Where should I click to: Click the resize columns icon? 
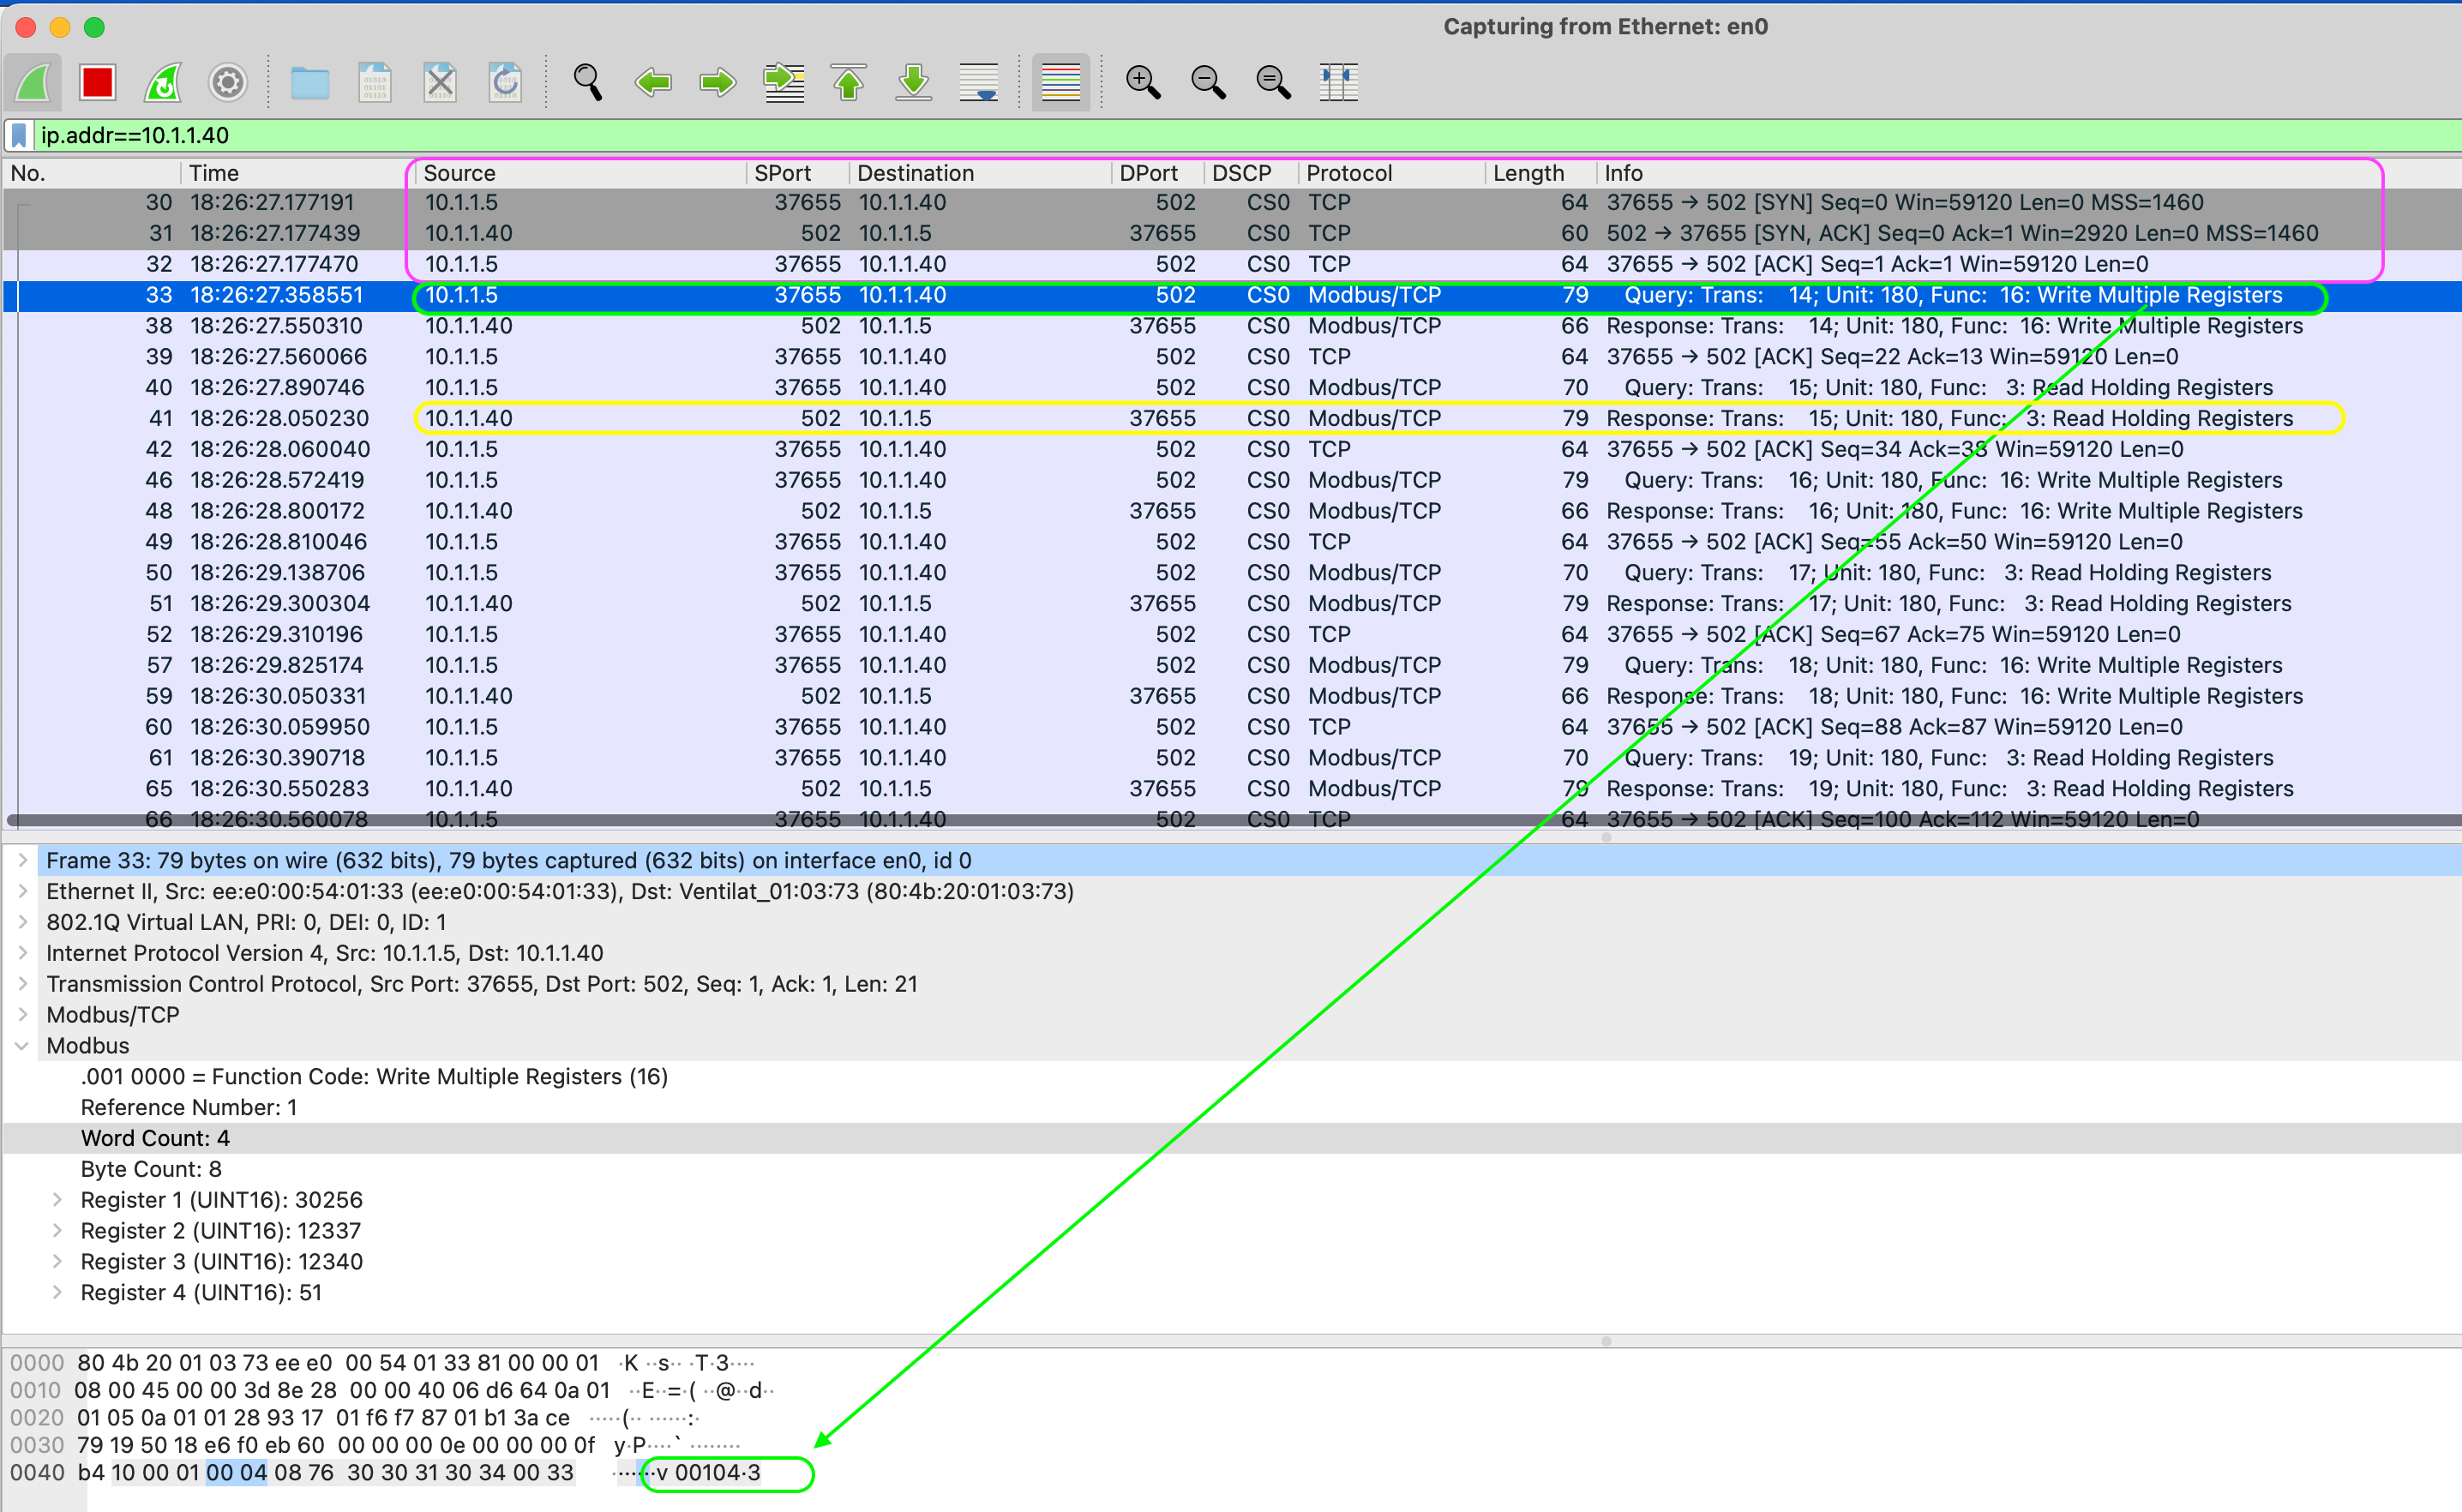coord(1338,82)
